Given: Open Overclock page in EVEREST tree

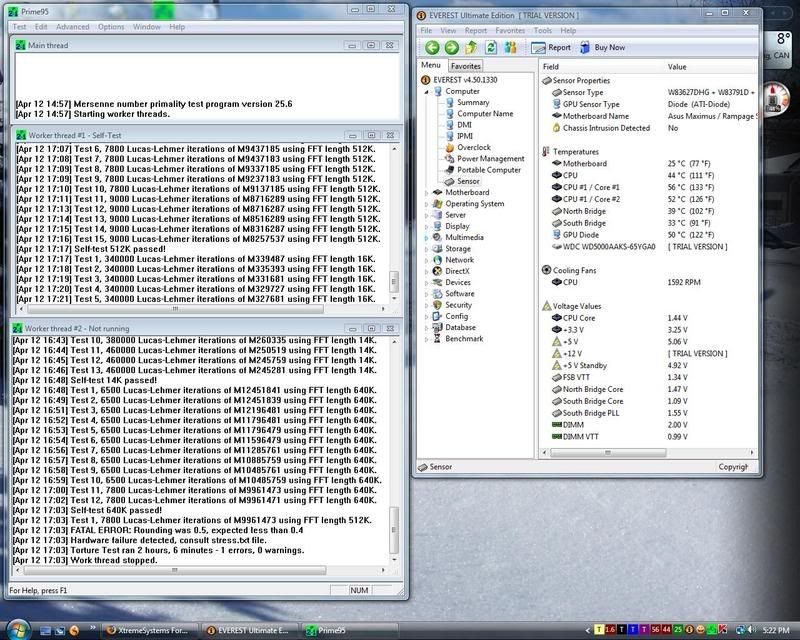Looking at the screenshot, I should (x=473, y=147).
